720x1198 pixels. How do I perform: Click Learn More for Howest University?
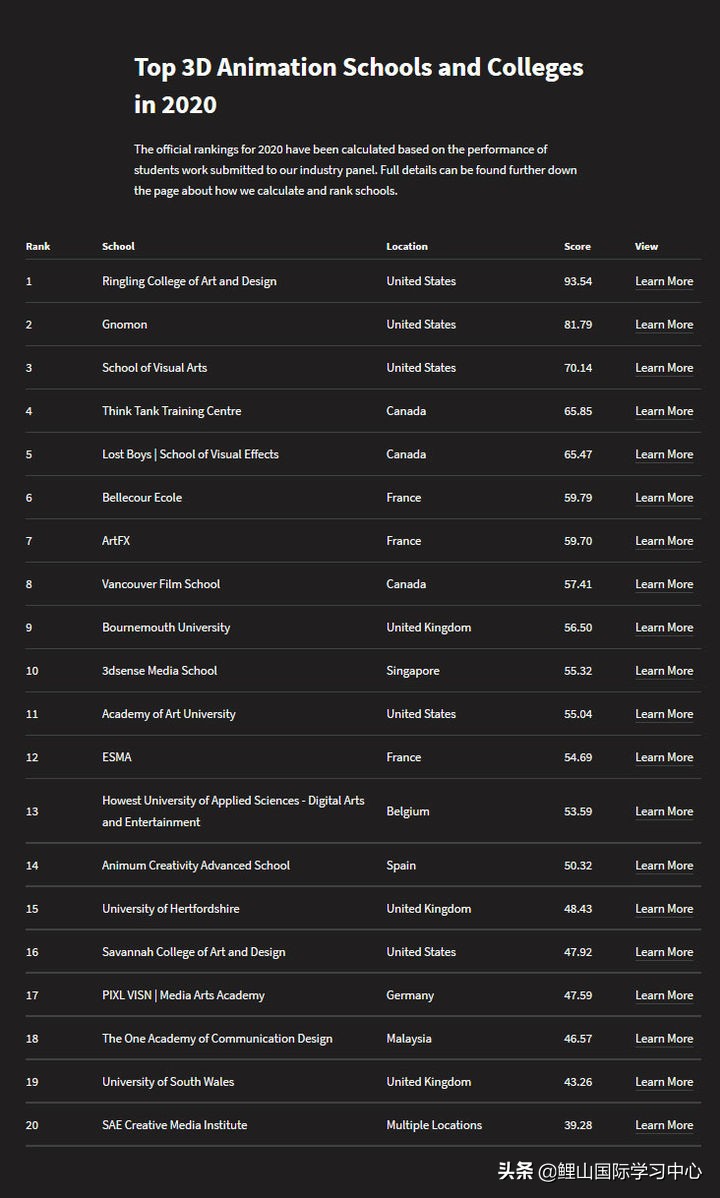pos(664,812)
